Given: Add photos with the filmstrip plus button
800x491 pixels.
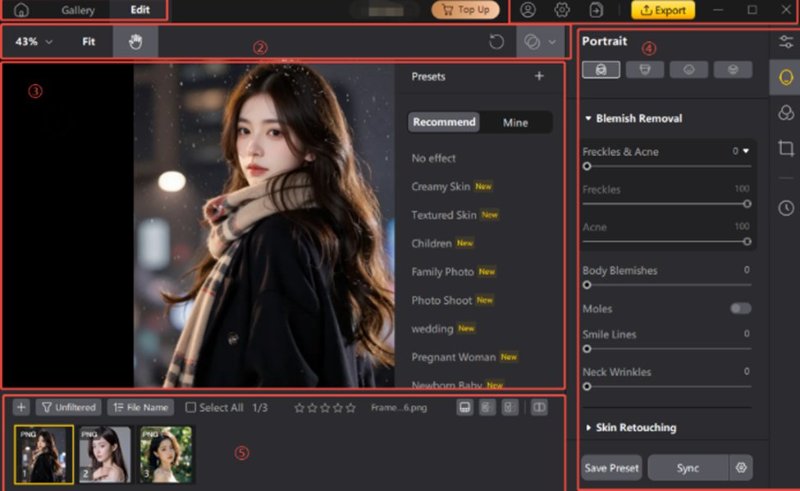Looking at the screenshot, I should [x=21, y=407].
